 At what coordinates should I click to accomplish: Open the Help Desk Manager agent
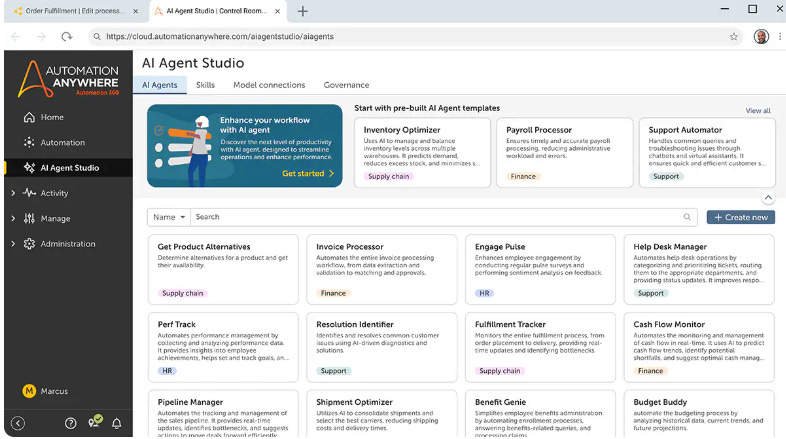click(x=699, y=270)
